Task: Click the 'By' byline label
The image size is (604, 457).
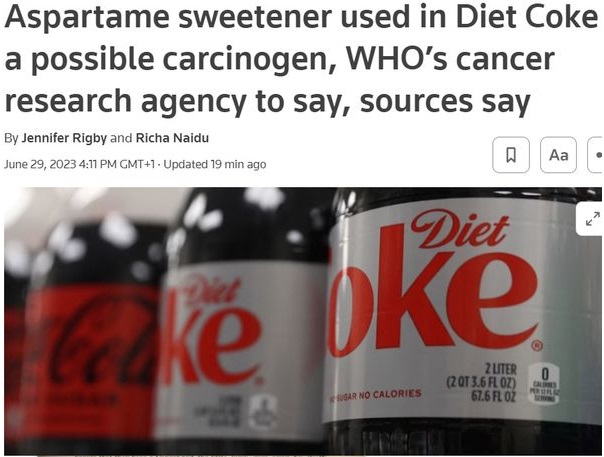Action: 11,138
